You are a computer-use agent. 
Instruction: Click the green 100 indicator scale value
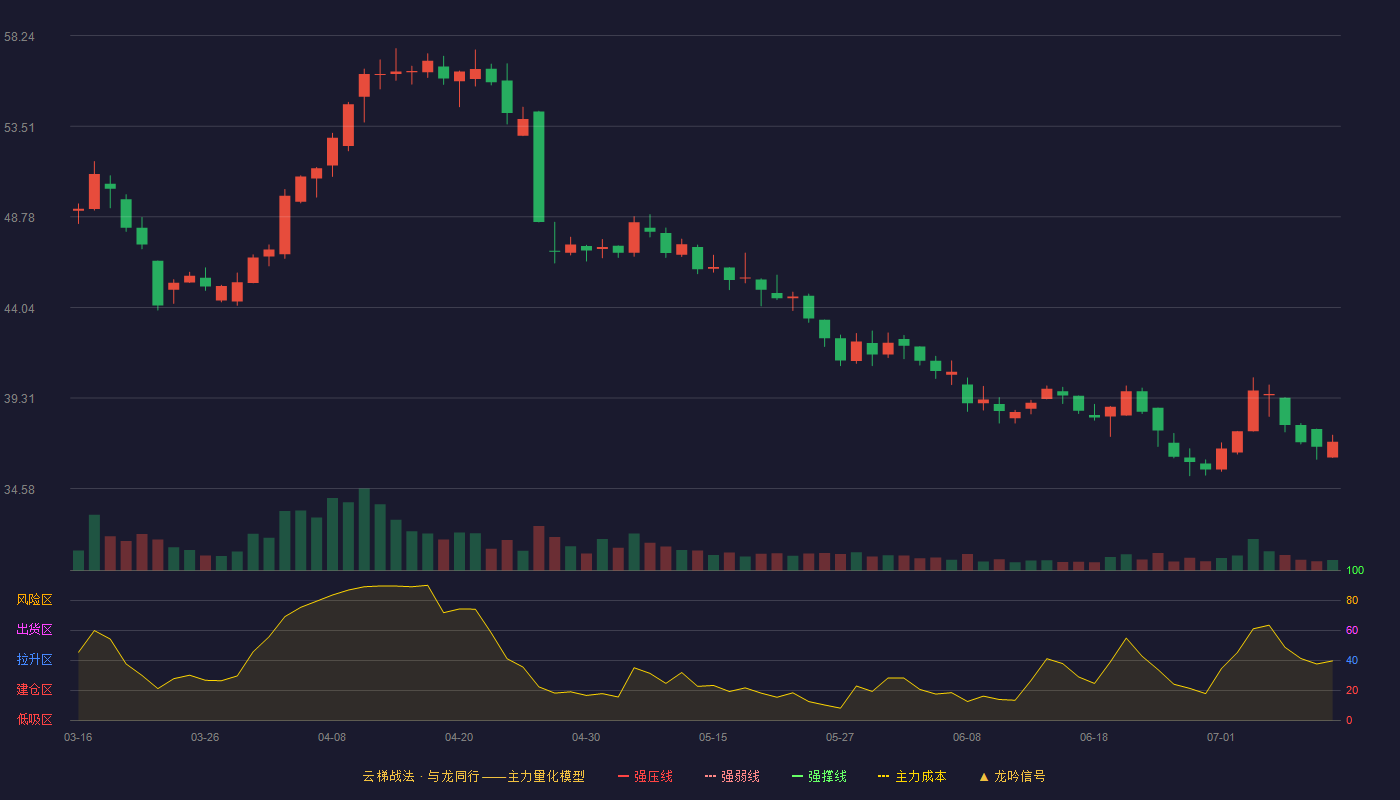tap(1355, 571)
